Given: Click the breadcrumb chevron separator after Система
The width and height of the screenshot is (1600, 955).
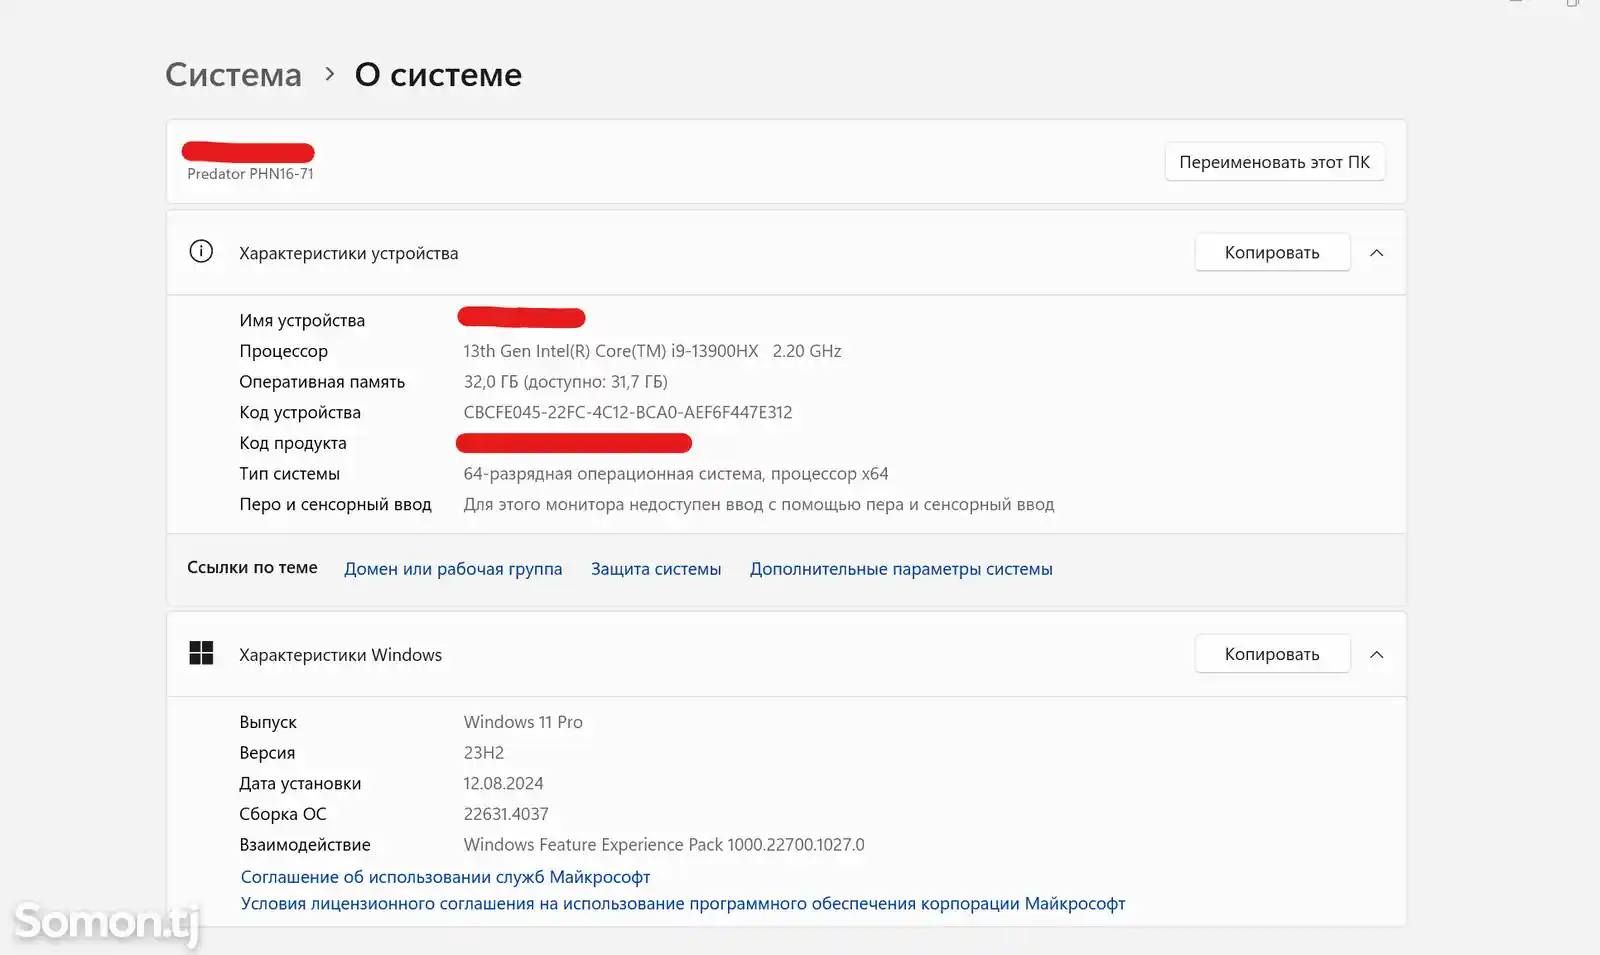Looking at the screenshot, I should click(329, 74).
